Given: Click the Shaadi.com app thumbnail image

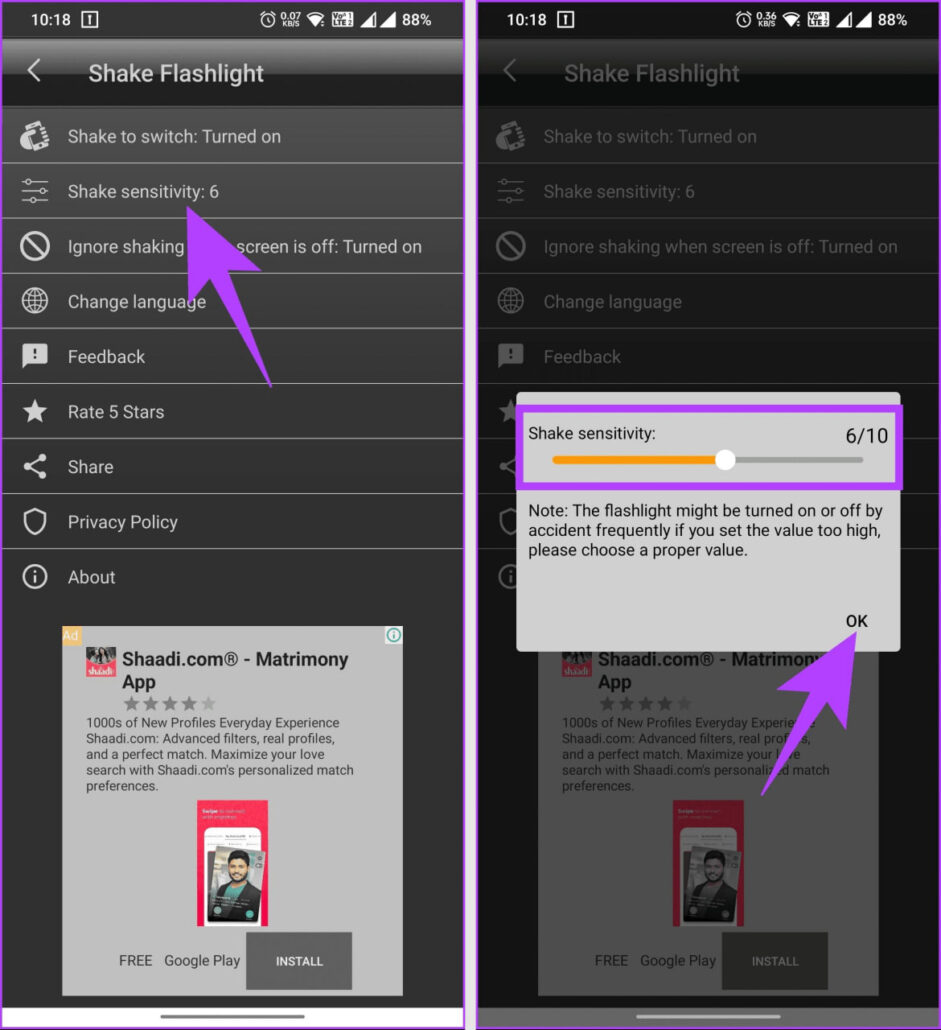Looking at the screenshot, I should coord(232,862).
